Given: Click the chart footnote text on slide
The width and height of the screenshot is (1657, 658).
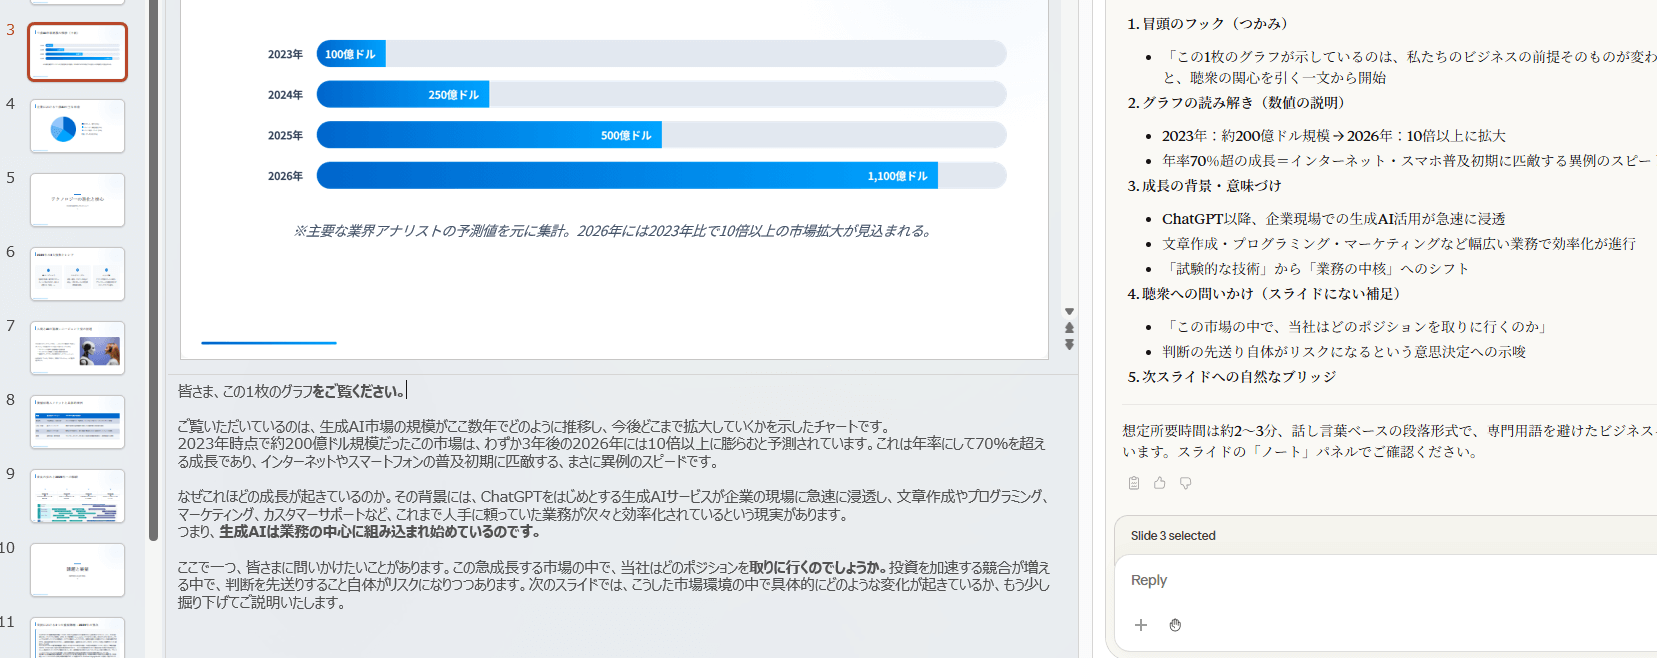Looking at the screenshot, I should (x=612, y=231).
